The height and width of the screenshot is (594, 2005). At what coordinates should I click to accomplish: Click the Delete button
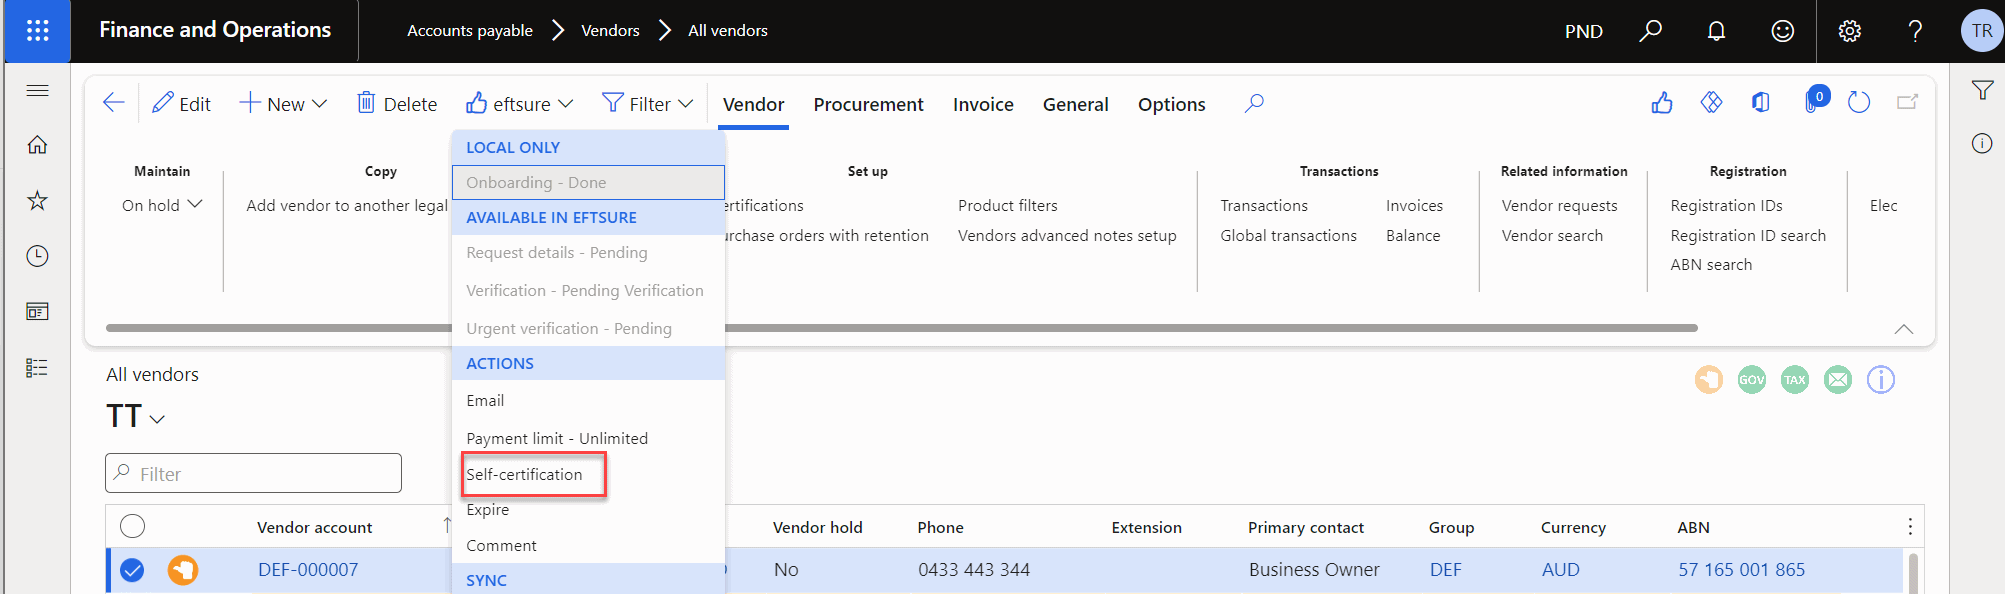tap(397, 104)
